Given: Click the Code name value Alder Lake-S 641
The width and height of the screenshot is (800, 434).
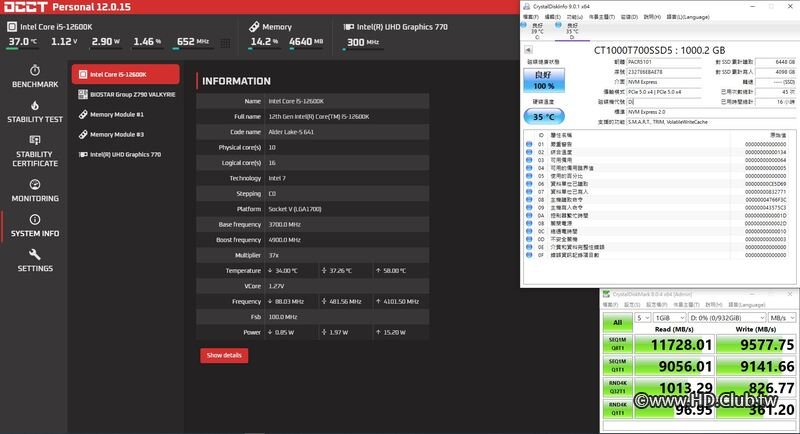Looking at the screenshot, I should 291,132.
